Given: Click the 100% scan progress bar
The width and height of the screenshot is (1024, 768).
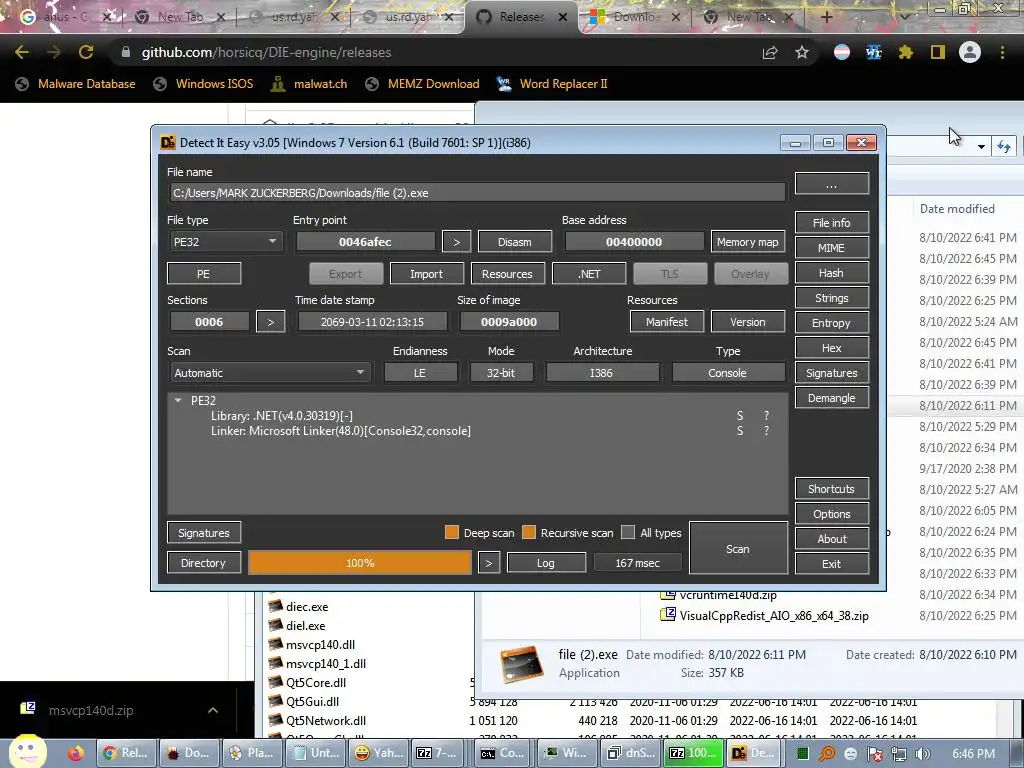Looking at the screenshot, I should click(360, 563).
